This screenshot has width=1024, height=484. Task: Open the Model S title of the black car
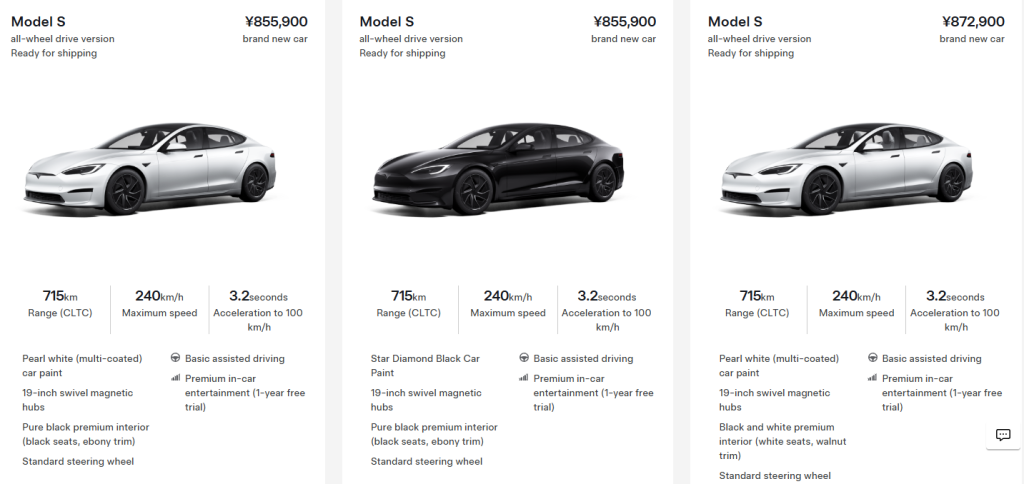pos(387,21)
